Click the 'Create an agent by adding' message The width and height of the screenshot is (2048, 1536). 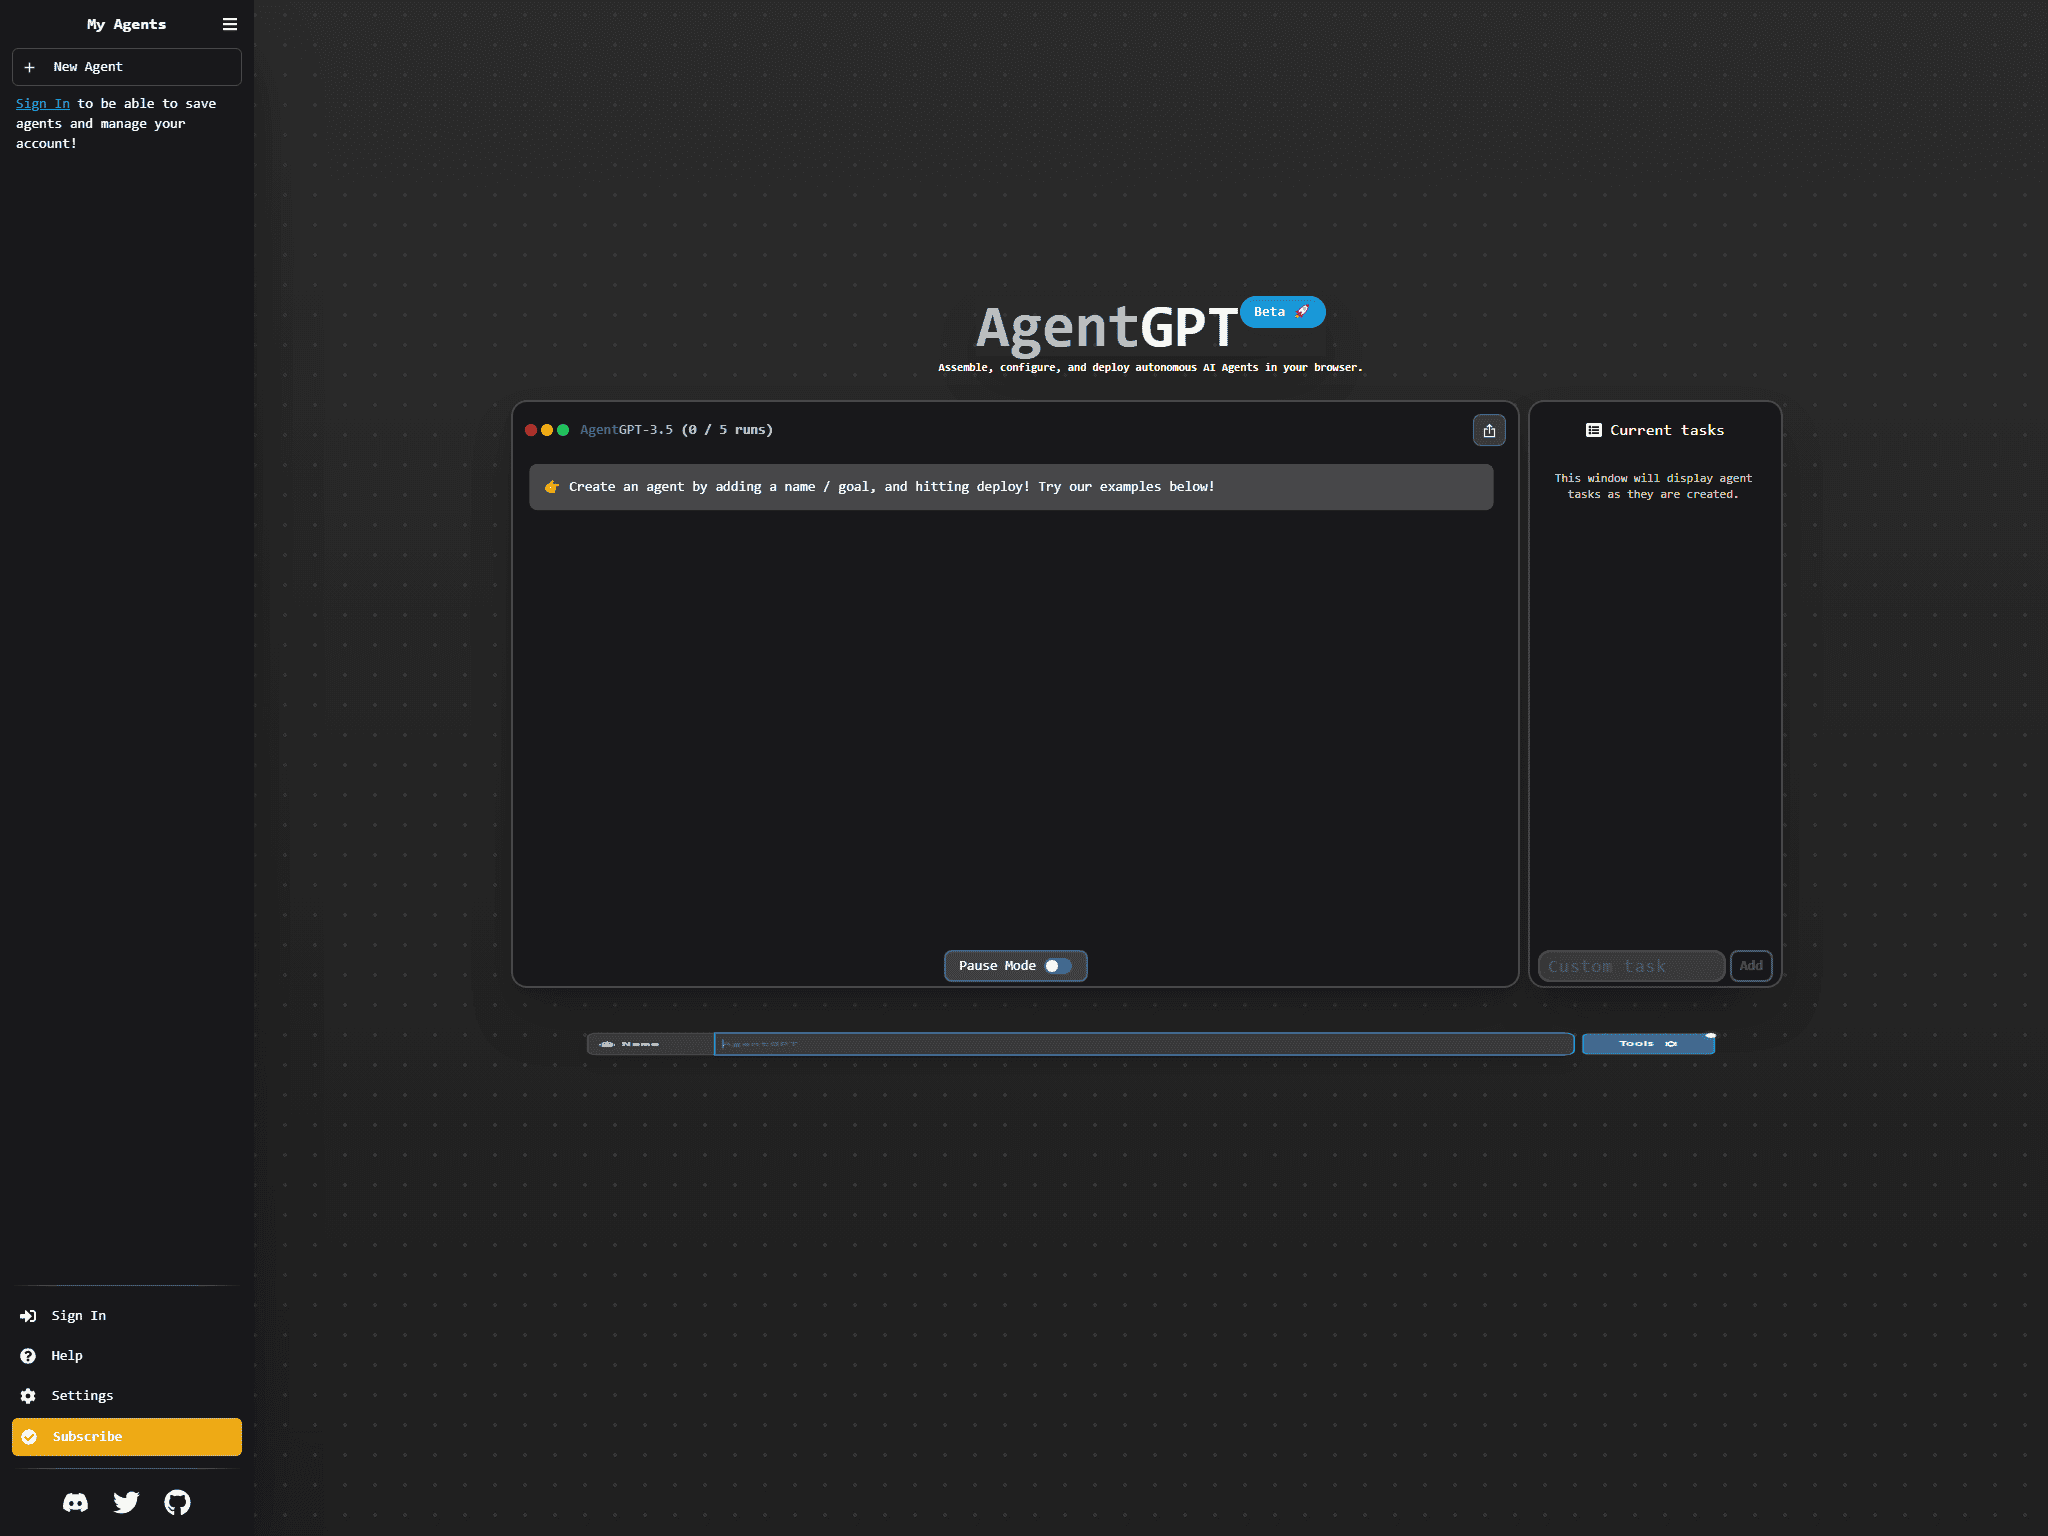pos(1011,487)
